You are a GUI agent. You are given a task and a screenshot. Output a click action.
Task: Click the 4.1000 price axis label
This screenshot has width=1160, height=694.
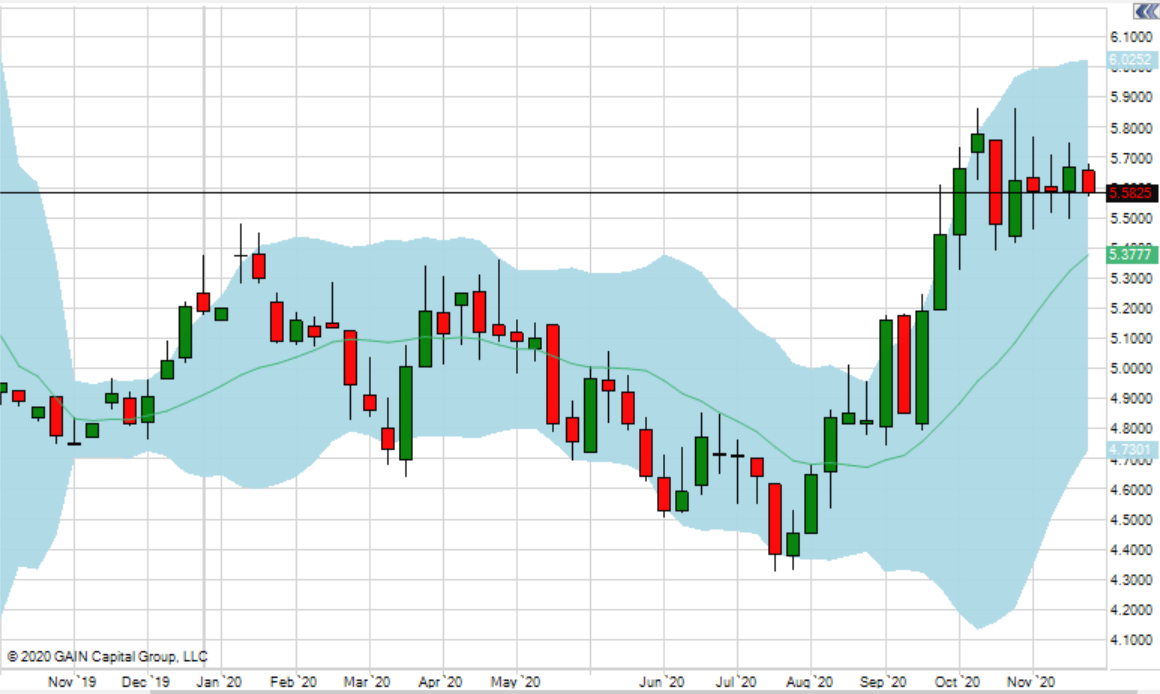[x=1131, y=640]
